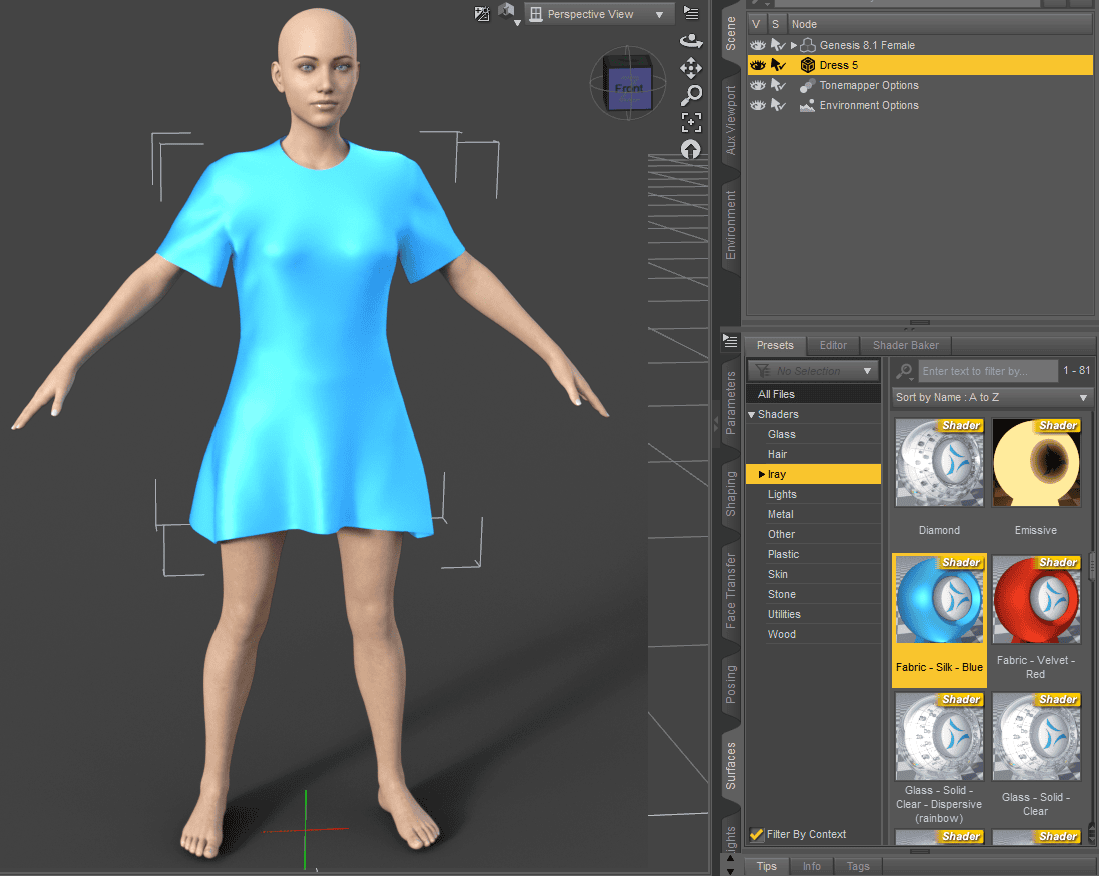Expand the Genesis 8.1 Female tree node
This screenshot has width=1099, height=876.
click(x=794, y=44)
